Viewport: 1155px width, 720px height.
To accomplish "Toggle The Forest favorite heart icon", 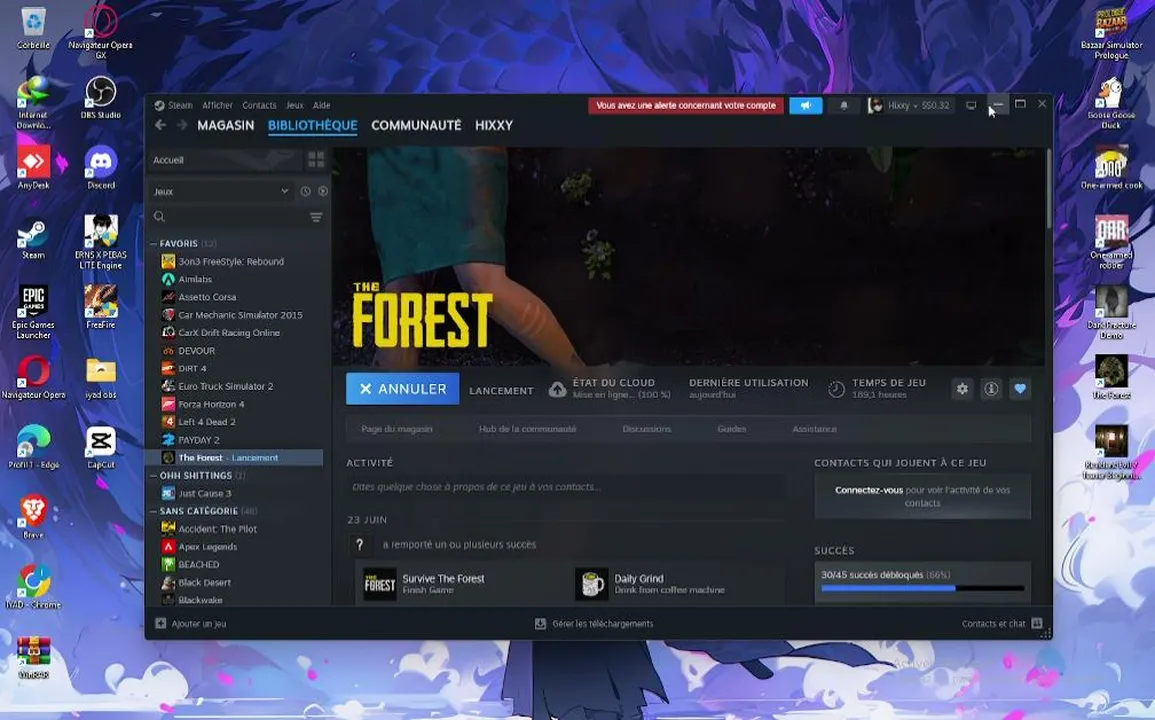I will point(1020,388).
